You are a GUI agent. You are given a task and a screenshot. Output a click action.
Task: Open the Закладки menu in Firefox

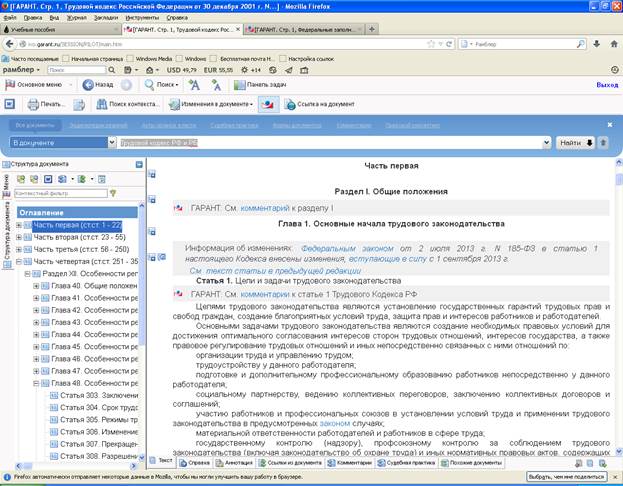click(x=105, y=17)
